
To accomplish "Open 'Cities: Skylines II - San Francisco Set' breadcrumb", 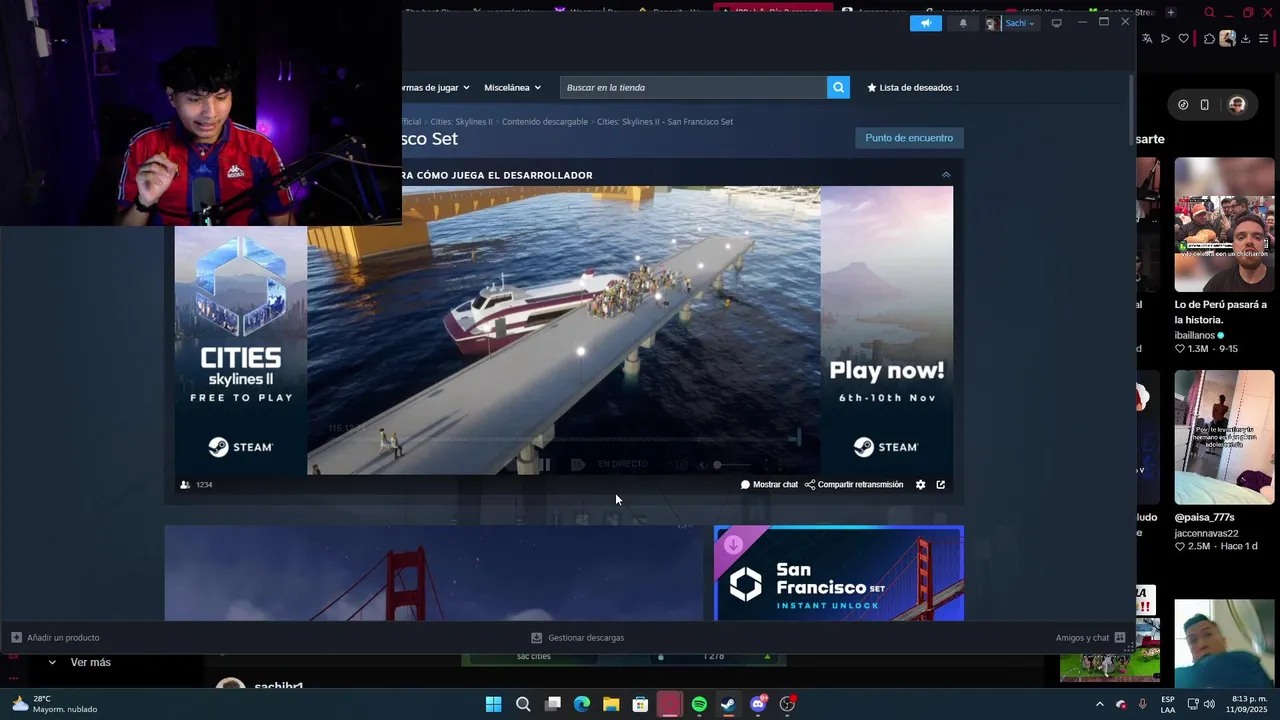I will pos(665,121).
